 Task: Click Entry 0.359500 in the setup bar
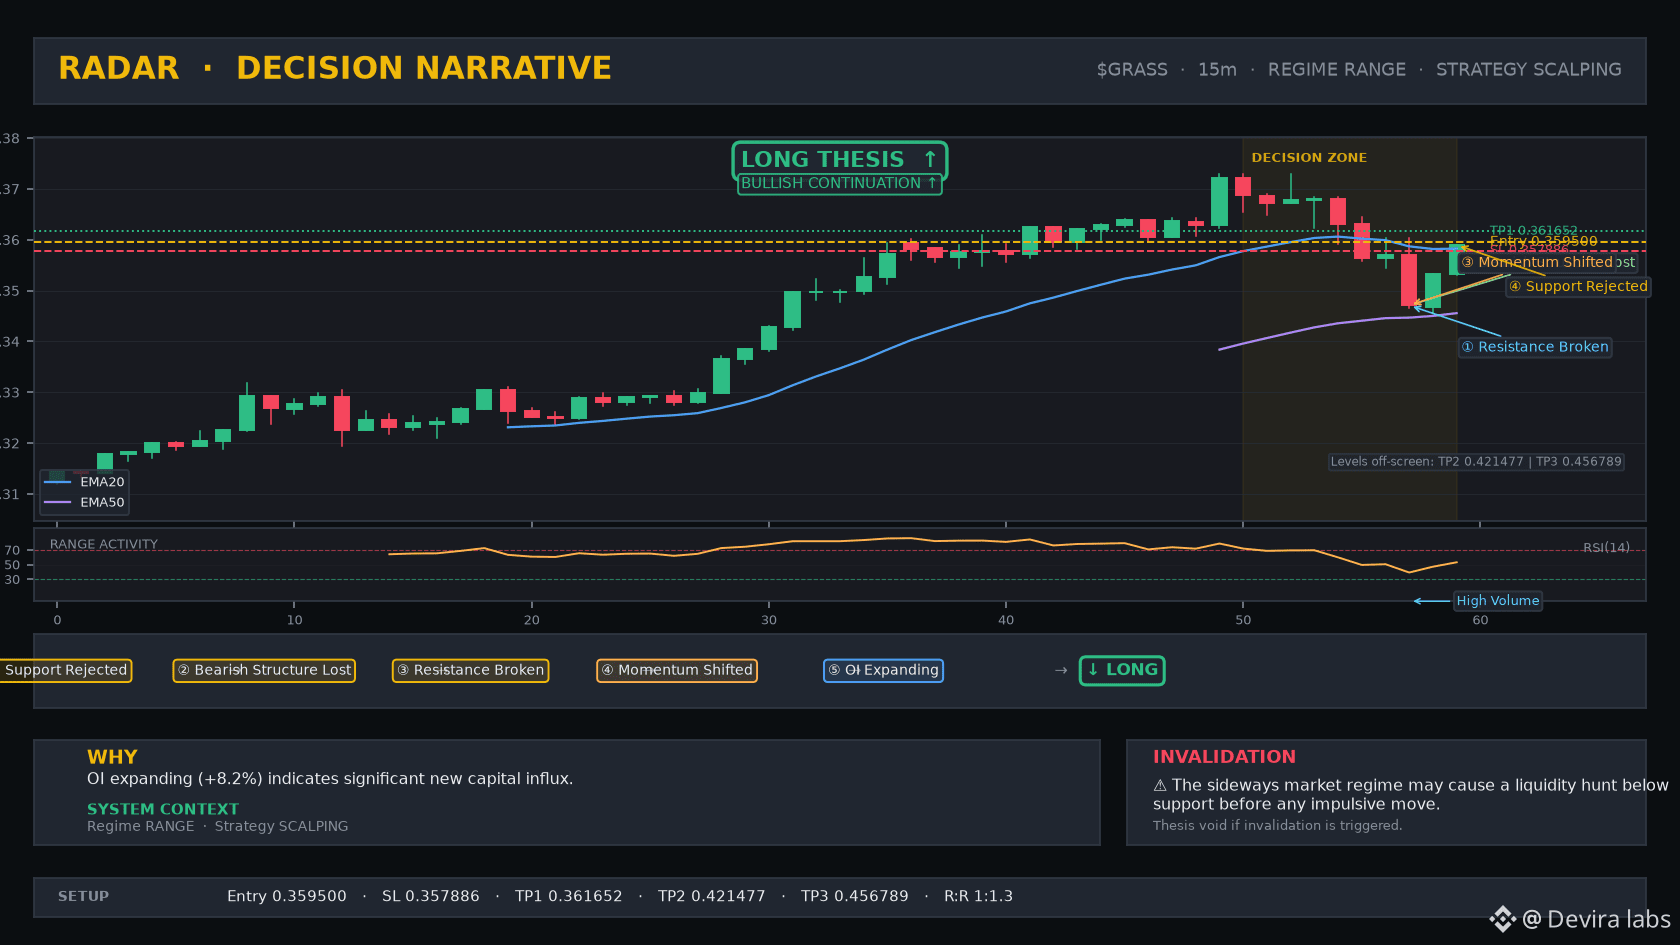tap(287, 896)
